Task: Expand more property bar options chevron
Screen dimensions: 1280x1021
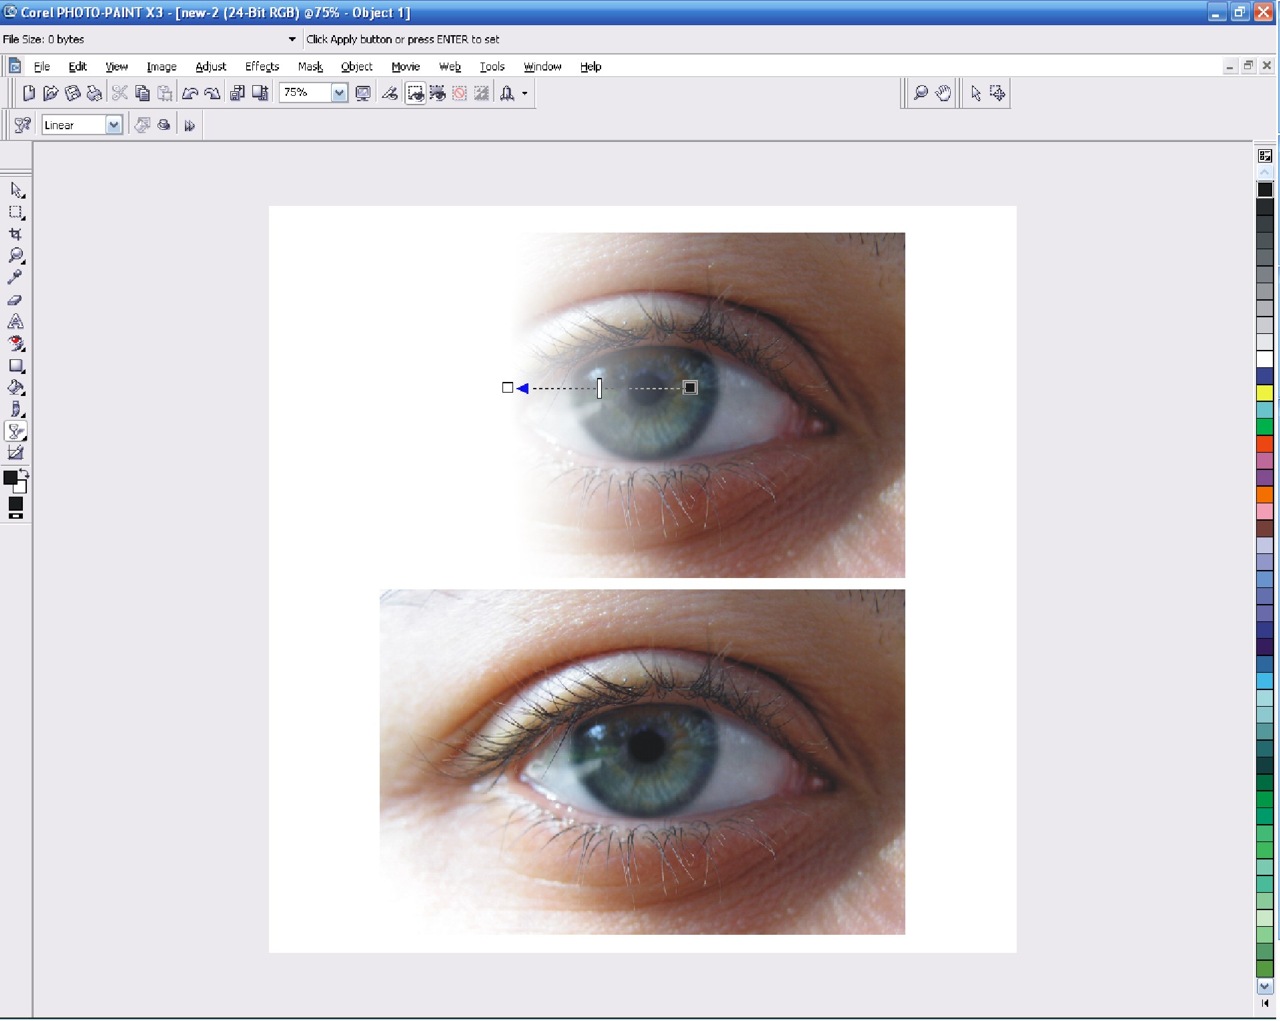Action: pyautogui.click(x=189, y=125)
